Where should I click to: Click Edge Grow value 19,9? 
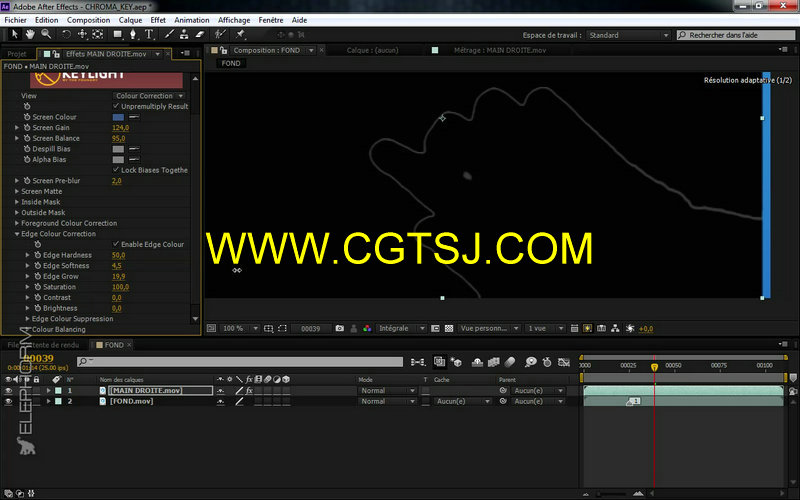pyautogui.click(x=118, y=277)
